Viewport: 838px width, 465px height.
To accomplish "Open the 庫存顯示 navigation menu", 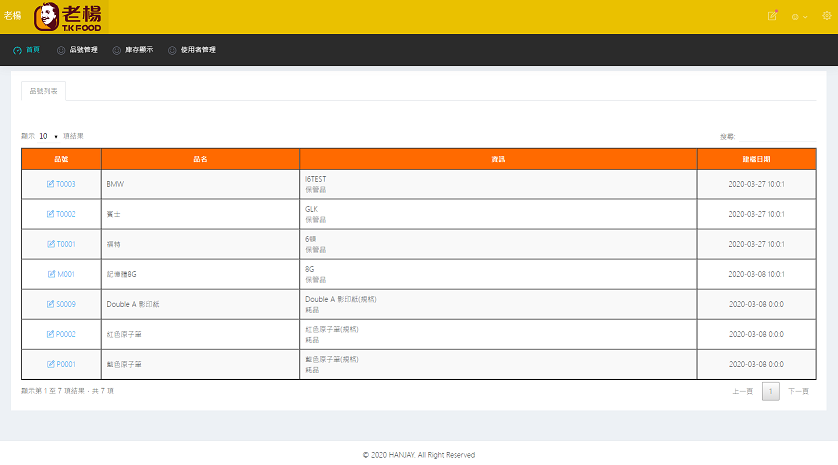I will click(x=133, y=50).
